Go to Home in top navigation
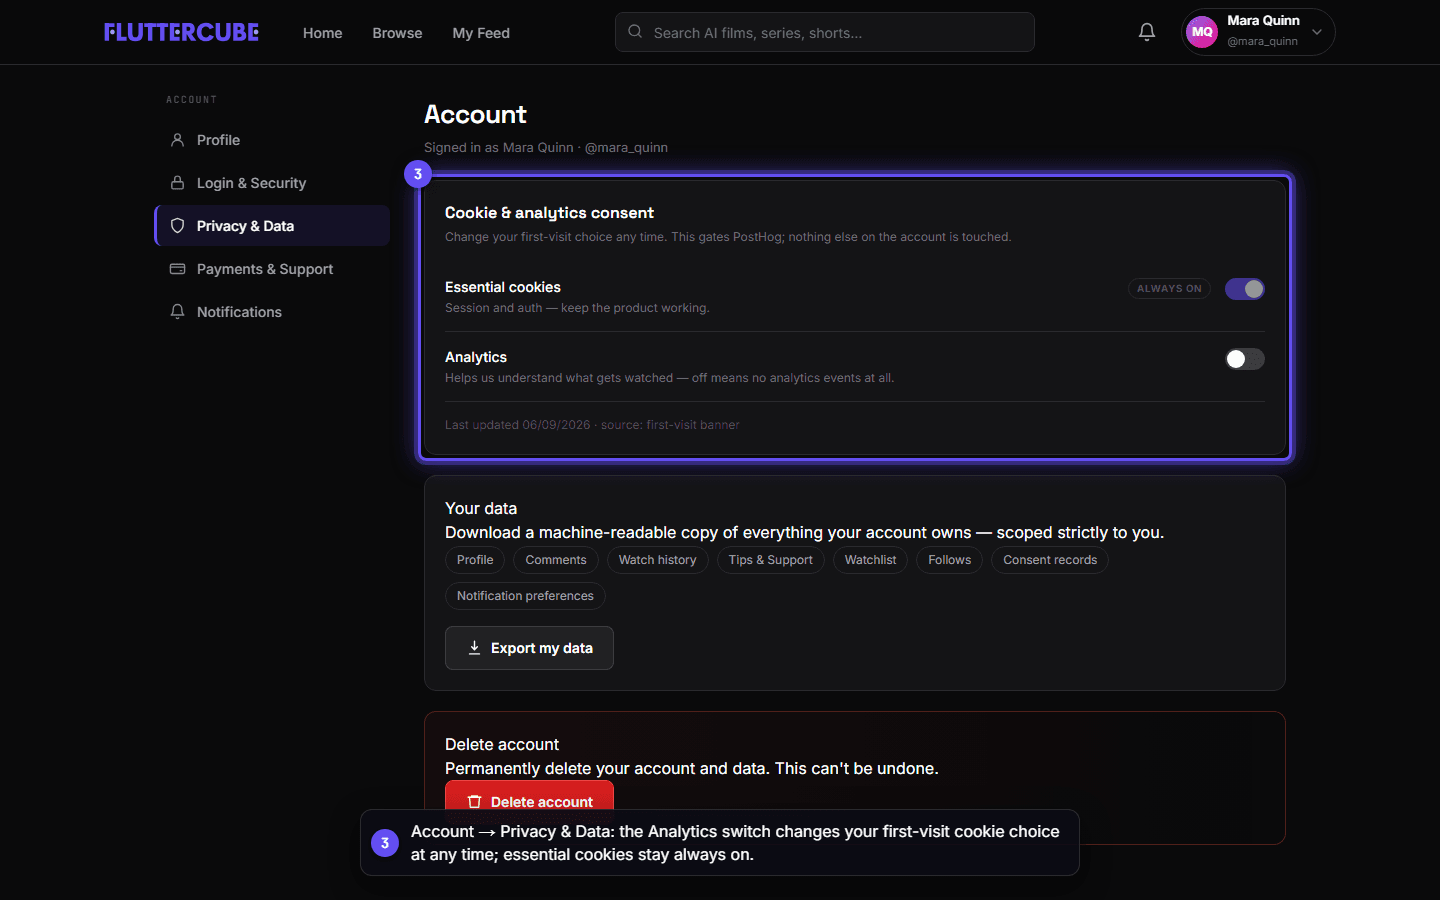 [x=322, y=33]
